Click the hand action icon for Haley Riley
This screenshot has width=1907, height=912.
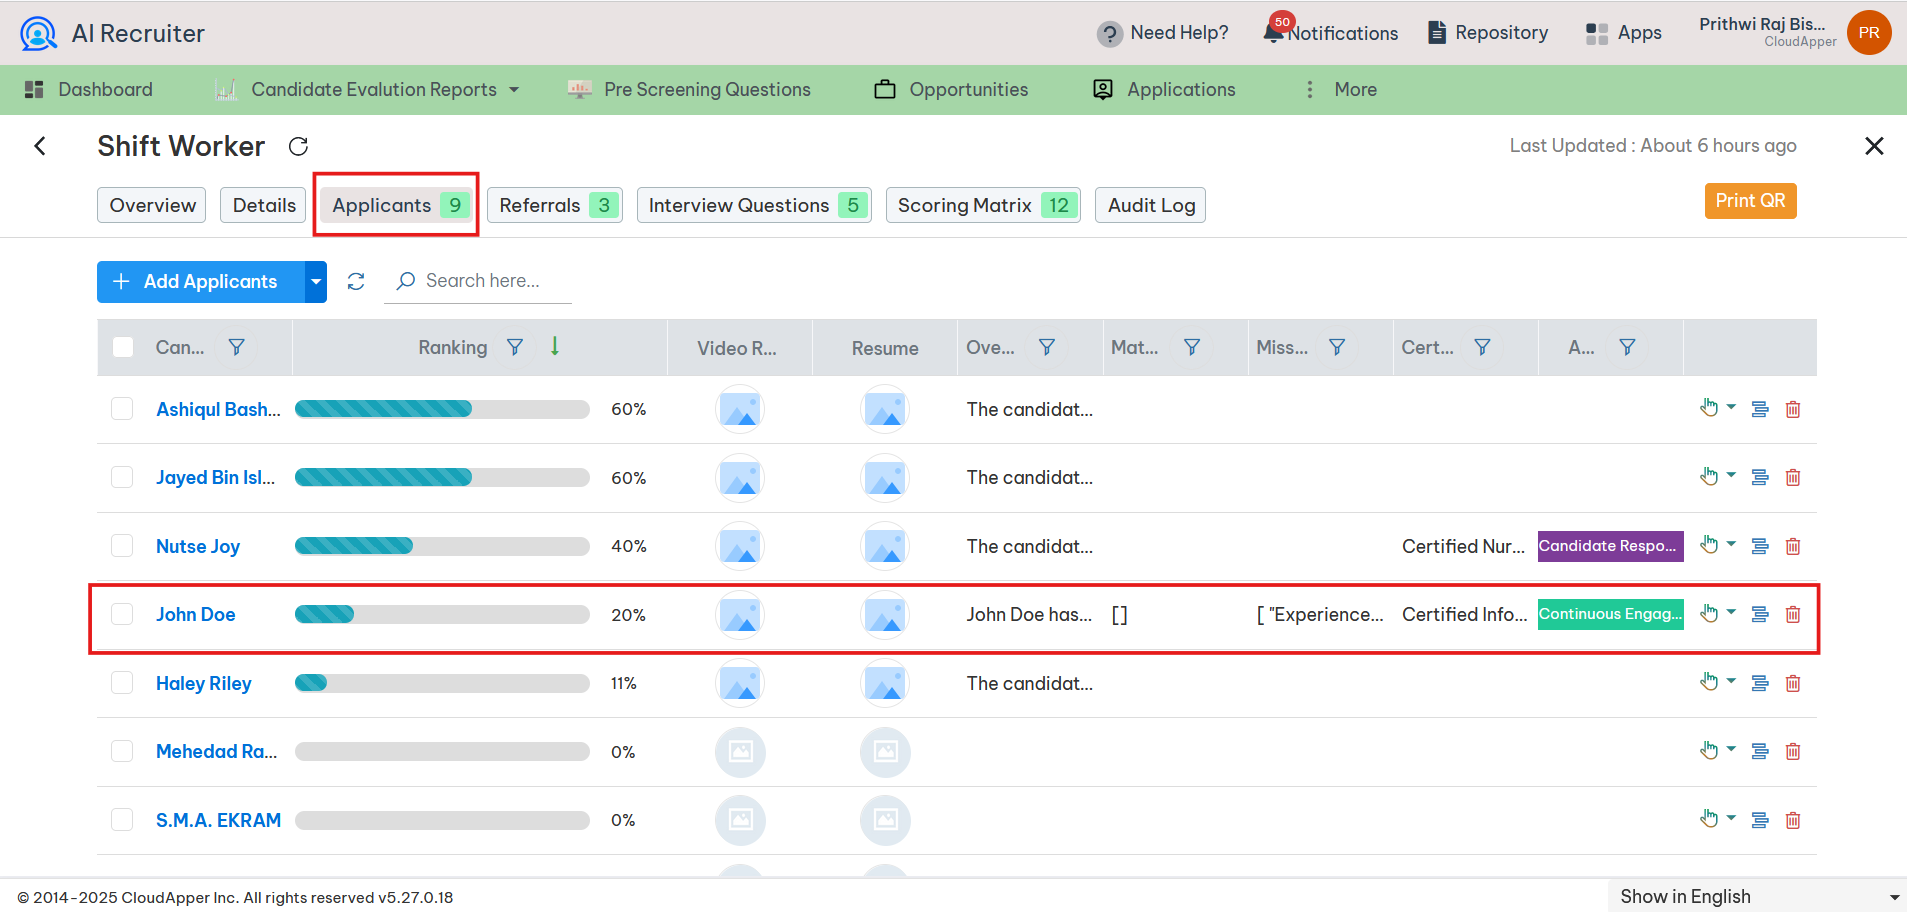click(1710, 681)
